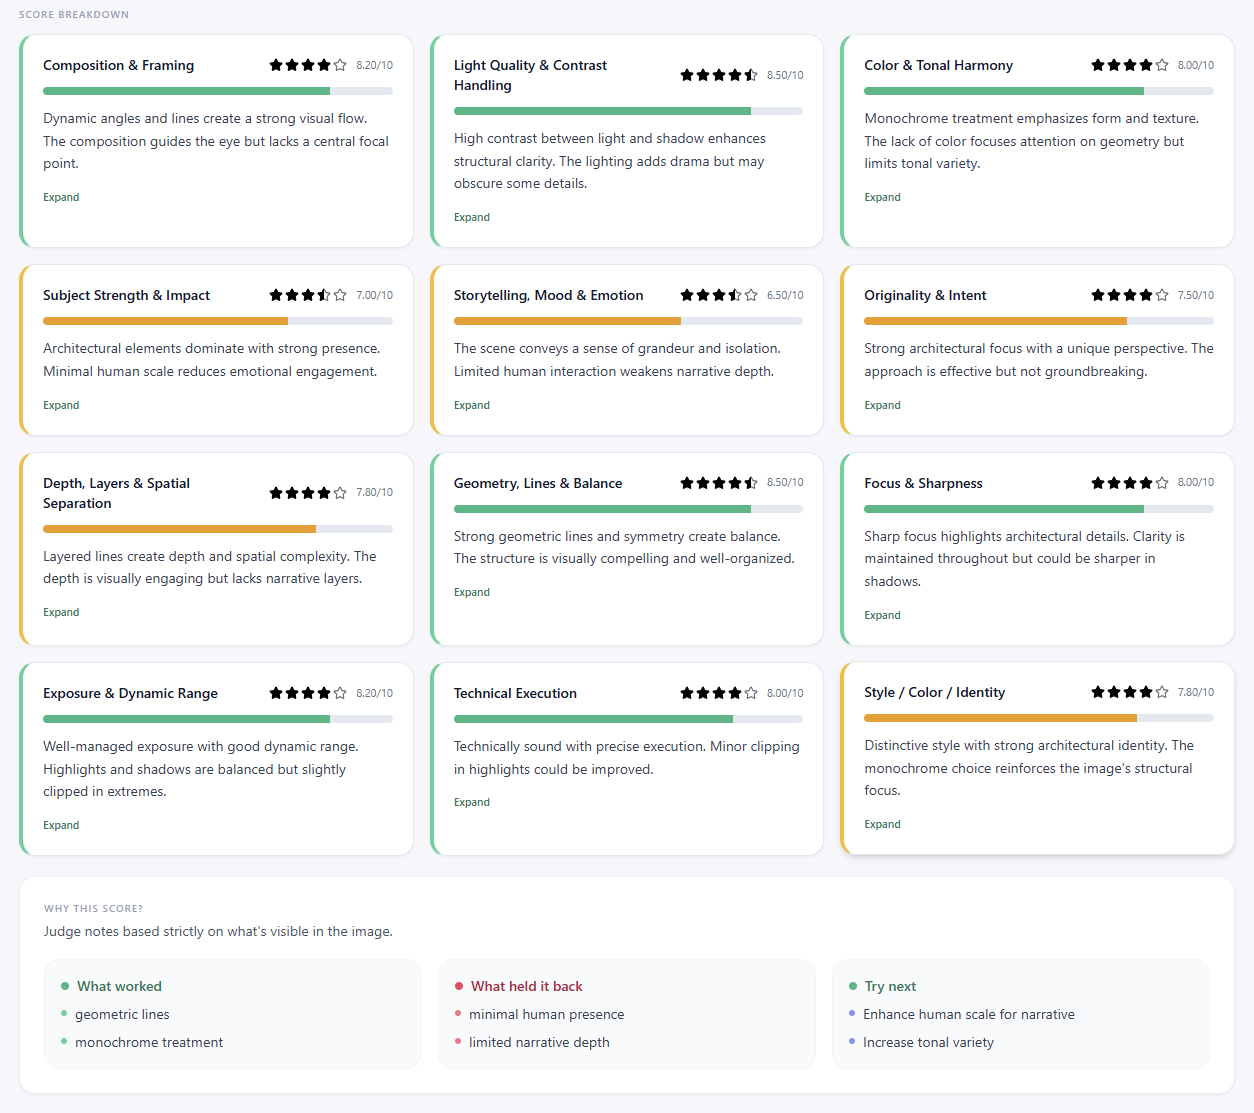
Task: Click the star rating for Originality & Intent
Action: [x=1130, y=295]
